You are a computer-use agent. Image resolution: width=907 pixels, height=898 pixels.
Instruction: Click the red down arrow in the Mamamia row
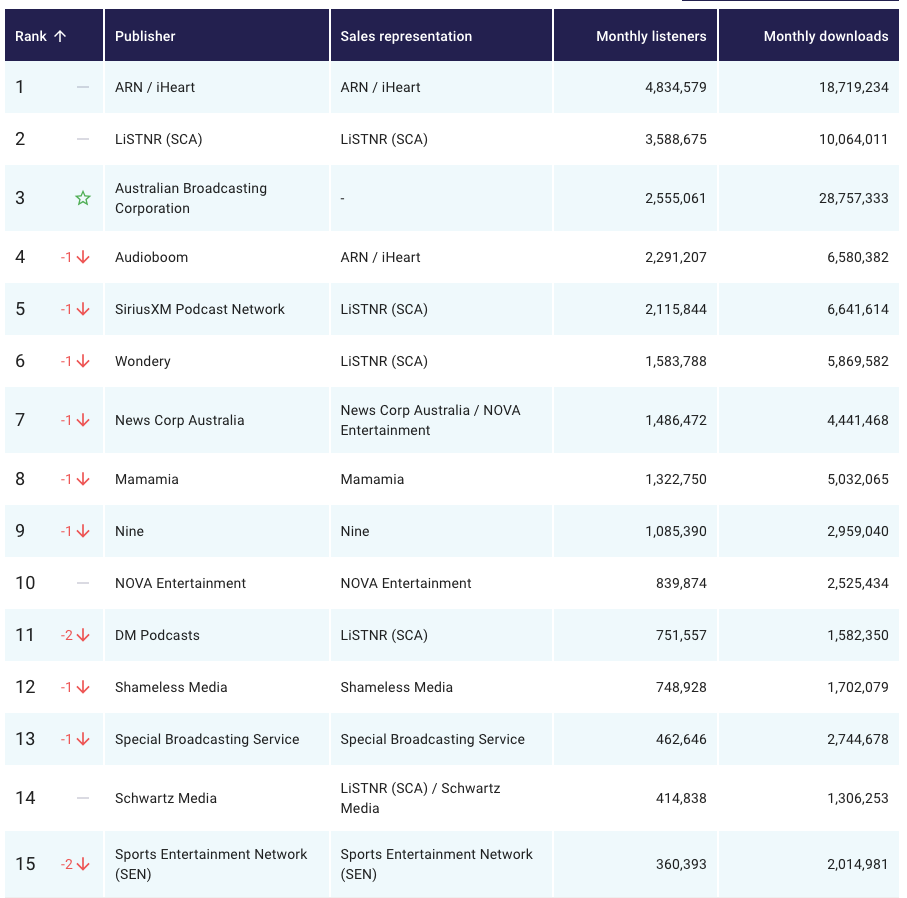pos(83,479)
